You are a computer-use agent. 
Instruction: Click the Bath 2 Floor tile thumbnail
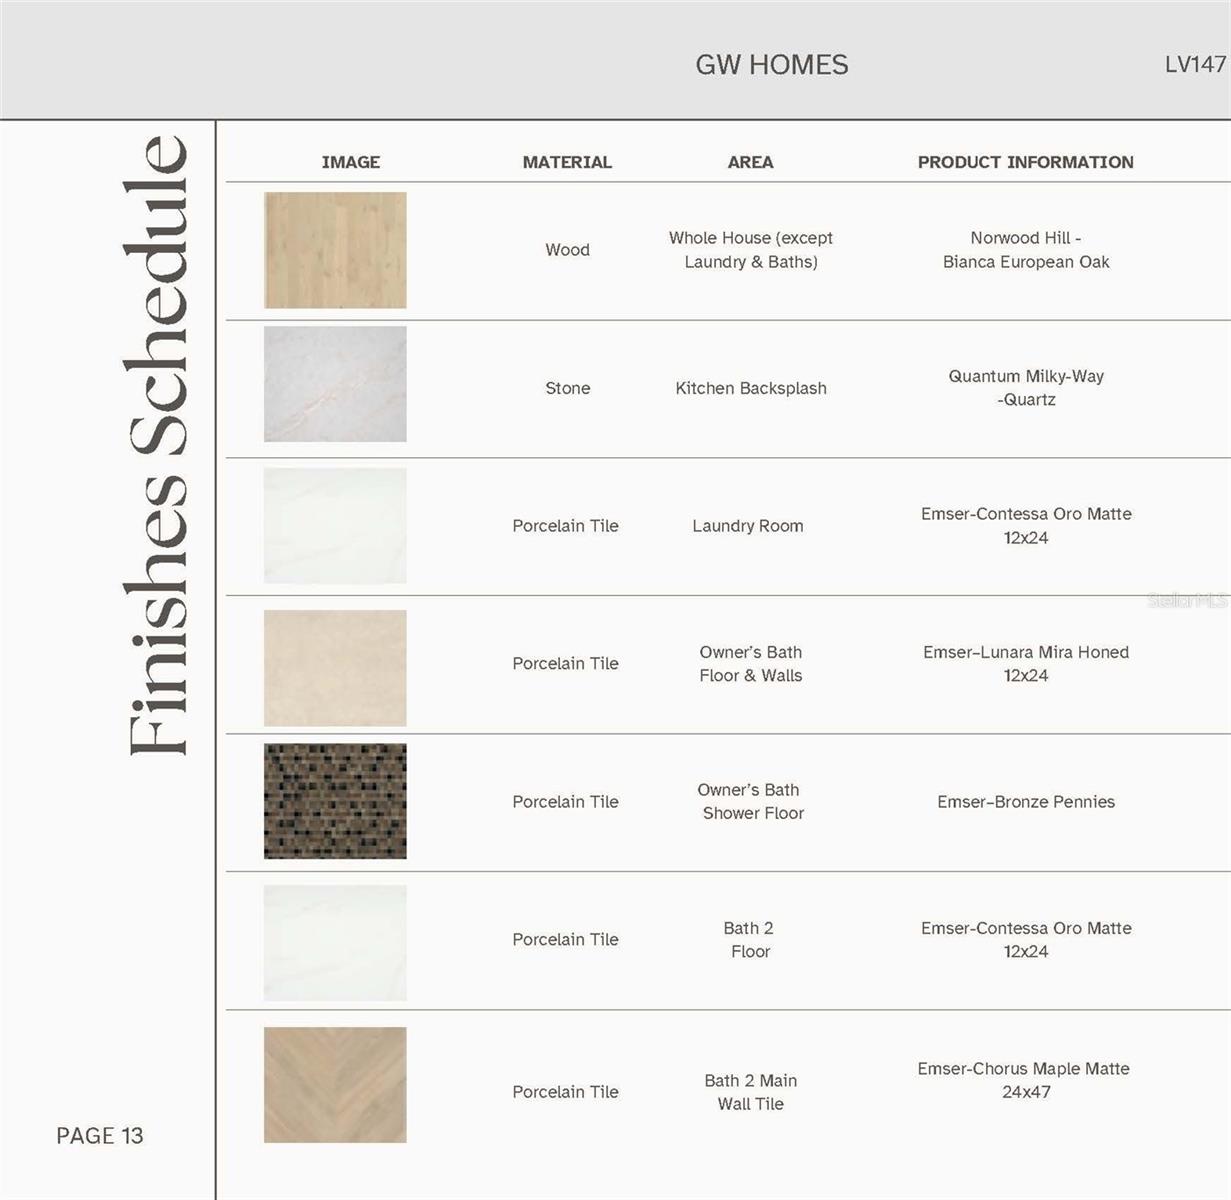(335, 940)
